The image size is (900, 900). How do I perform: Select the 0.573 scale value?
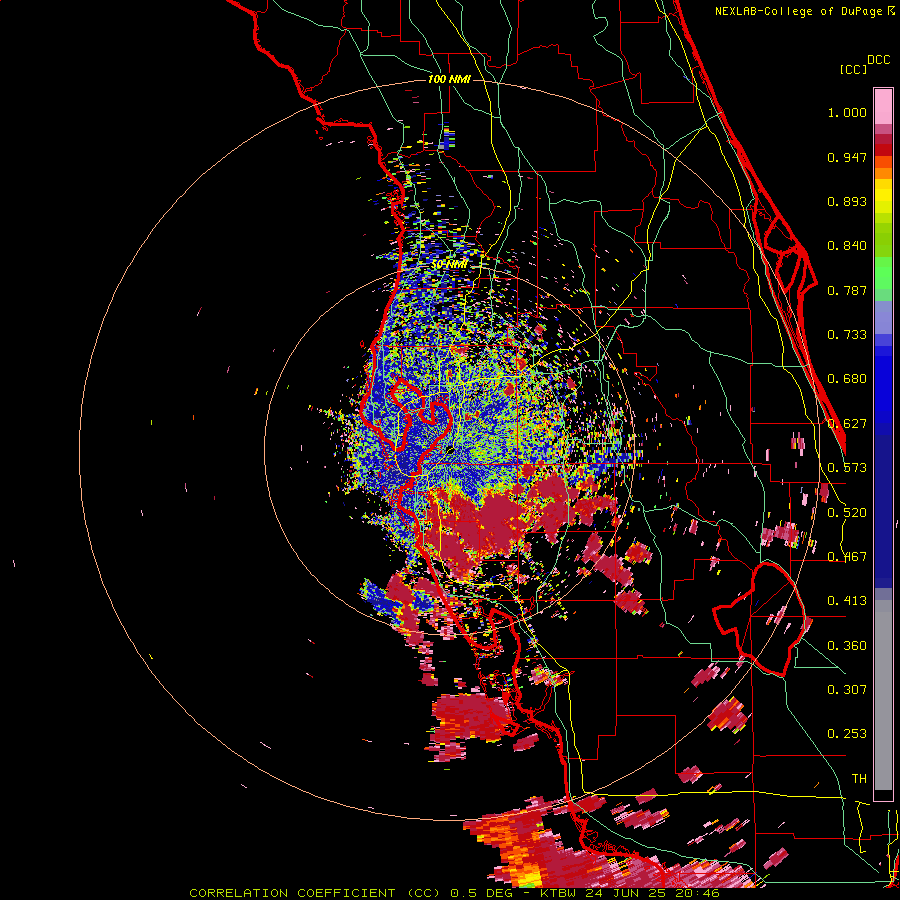[847, 468]
